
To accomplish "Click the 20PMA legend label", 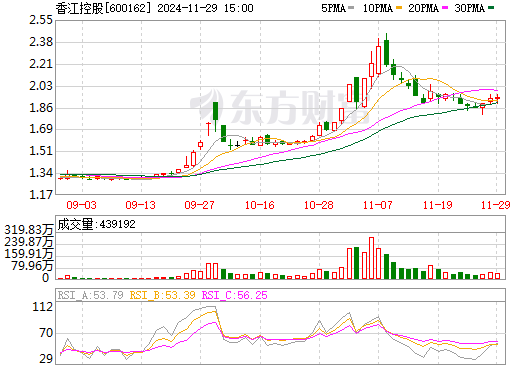I will tap(423, 8).
